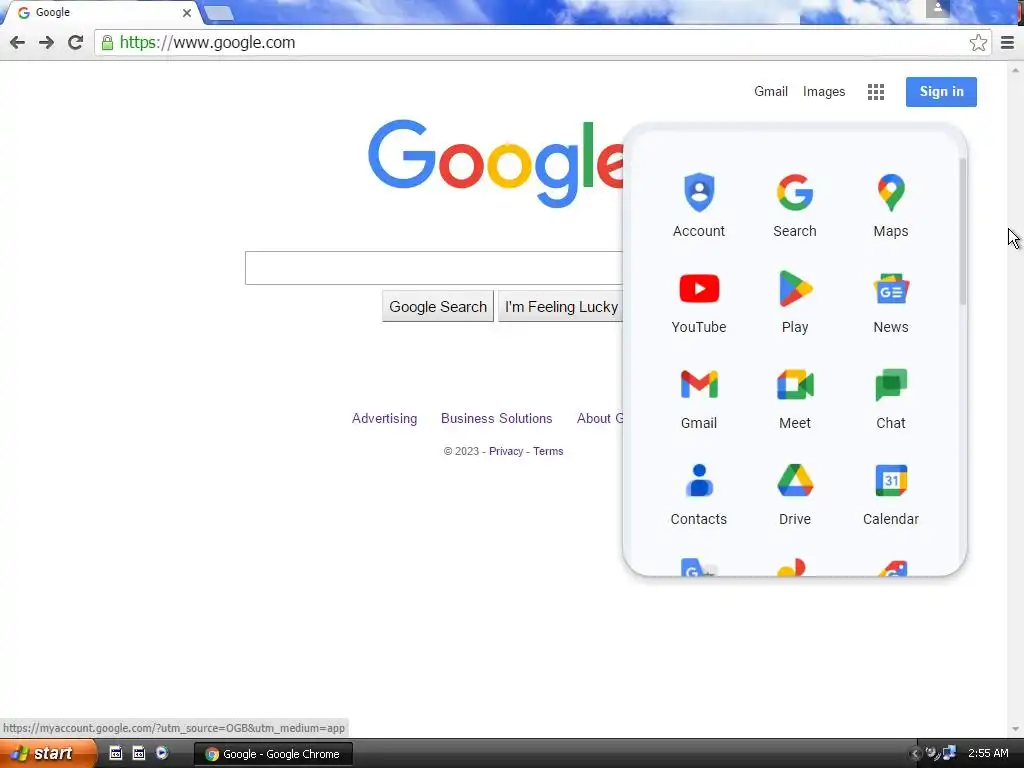This screenshot has height=768, width=1024.
Task: Click the Gmail link in header
Action: click(771, 91)
